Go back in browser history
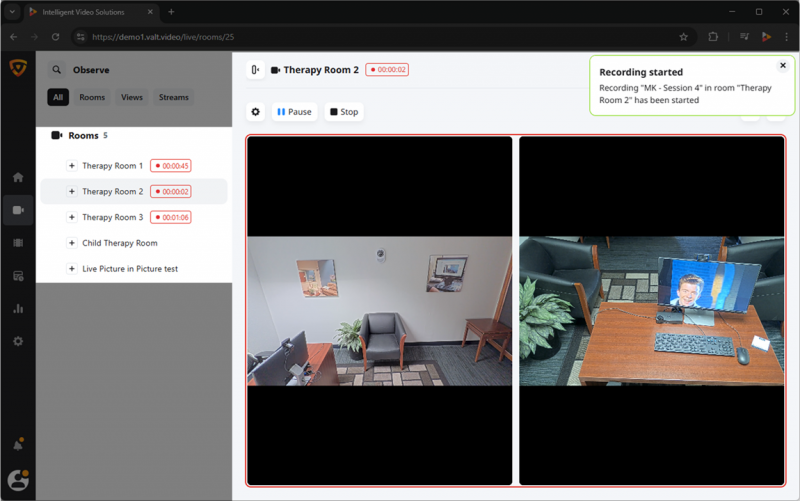 tap(14, 37)
